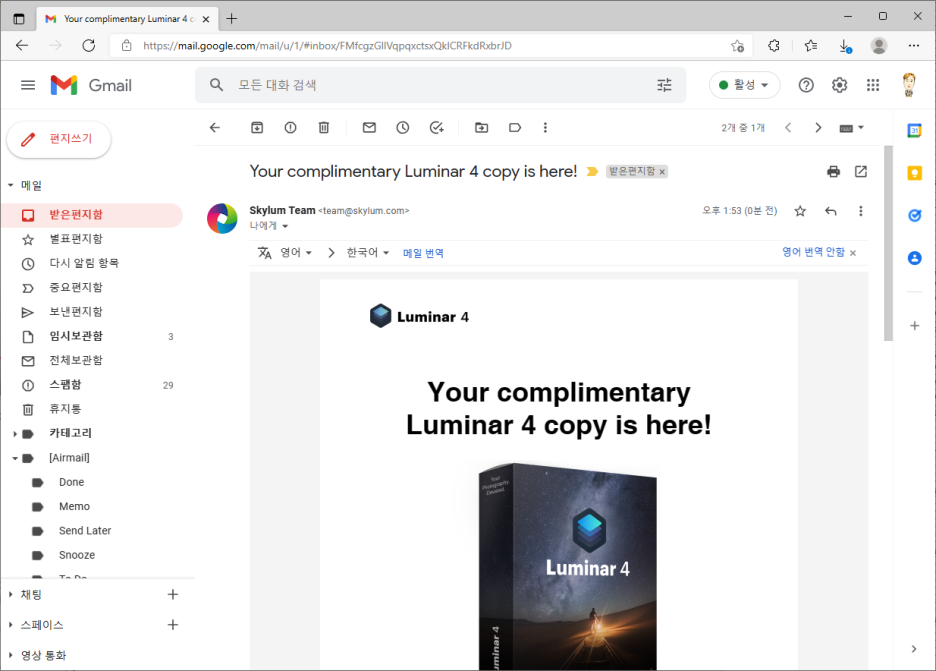Open message options beside reply arrow
The width and height of the screenshot is (936, 671).
pyautogui.click(x=860, y=211)
